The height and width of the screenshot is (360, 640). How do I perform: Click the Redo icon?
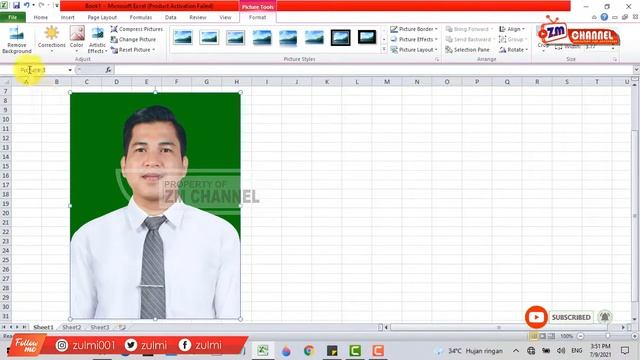pos(41,5)
